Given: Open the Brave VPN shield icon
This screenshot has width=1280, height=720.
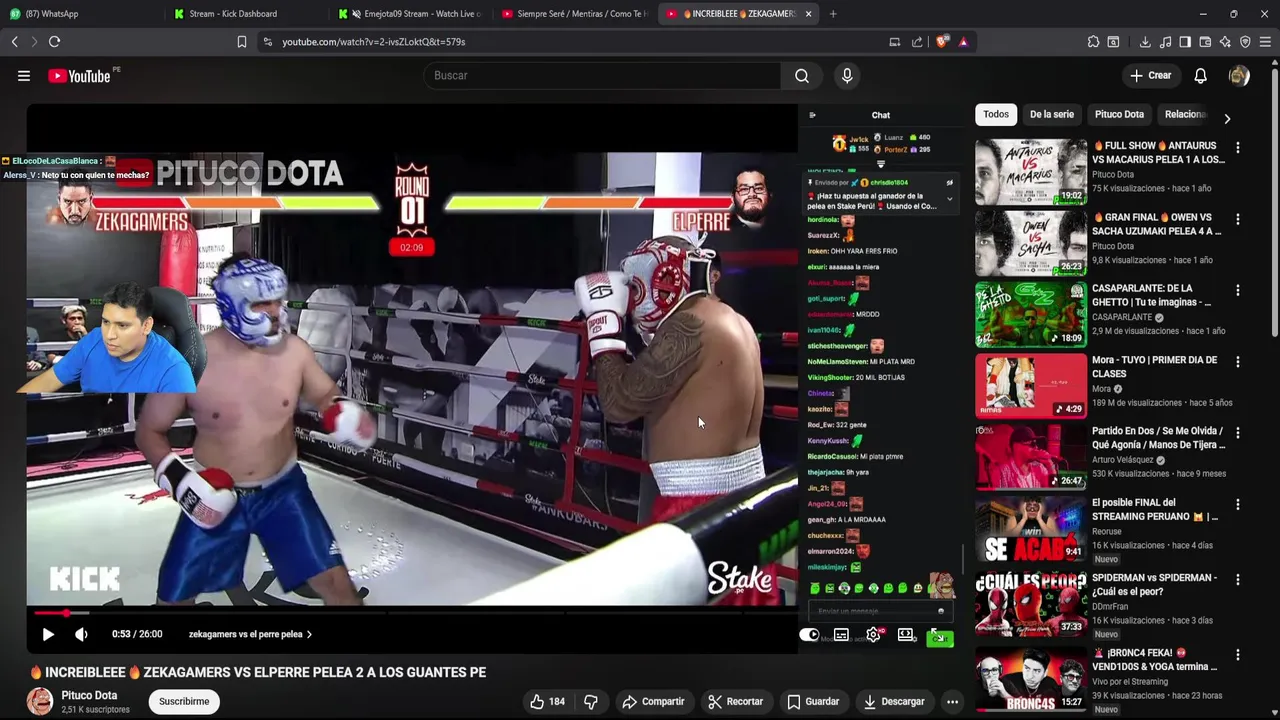Looking at the screenshot, I should (1245, 42).
